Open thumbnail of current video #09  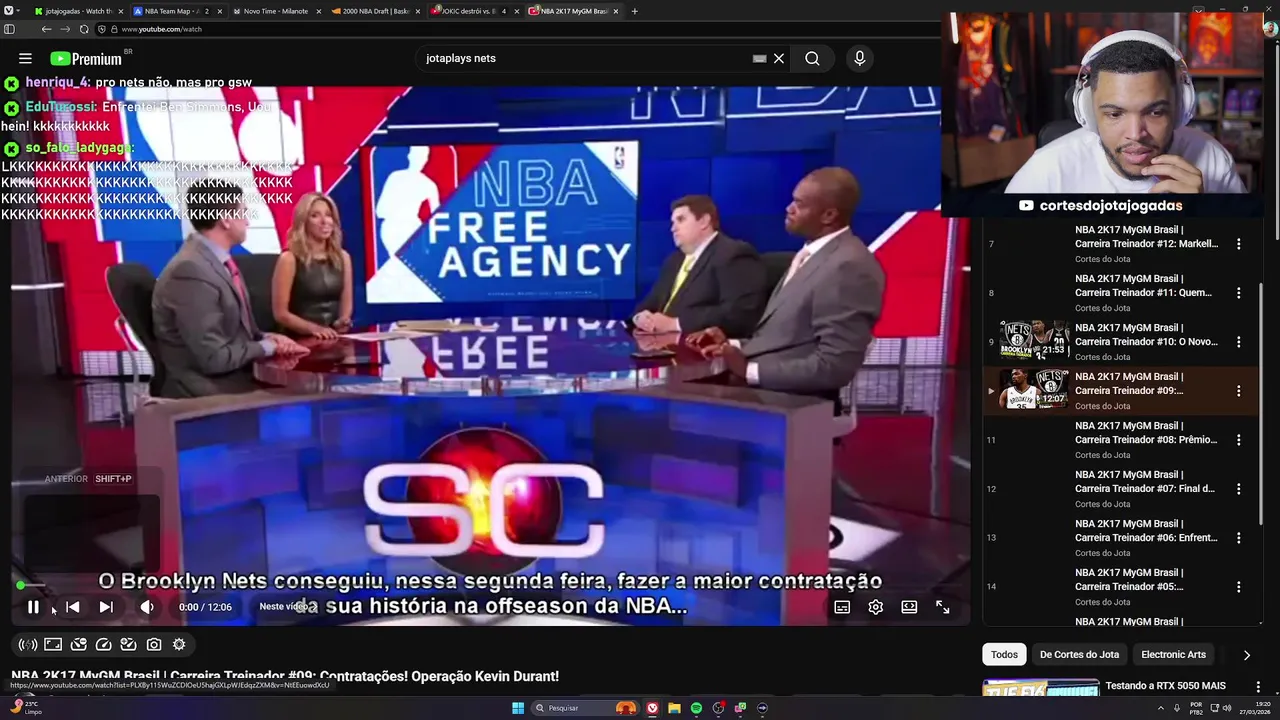pyautogui.click(x=1034, y=390)
